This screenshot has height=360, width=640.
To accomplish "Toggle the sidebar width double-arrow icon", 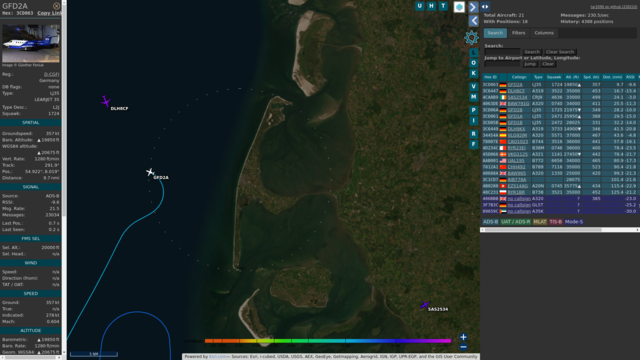I will [484, 7].
